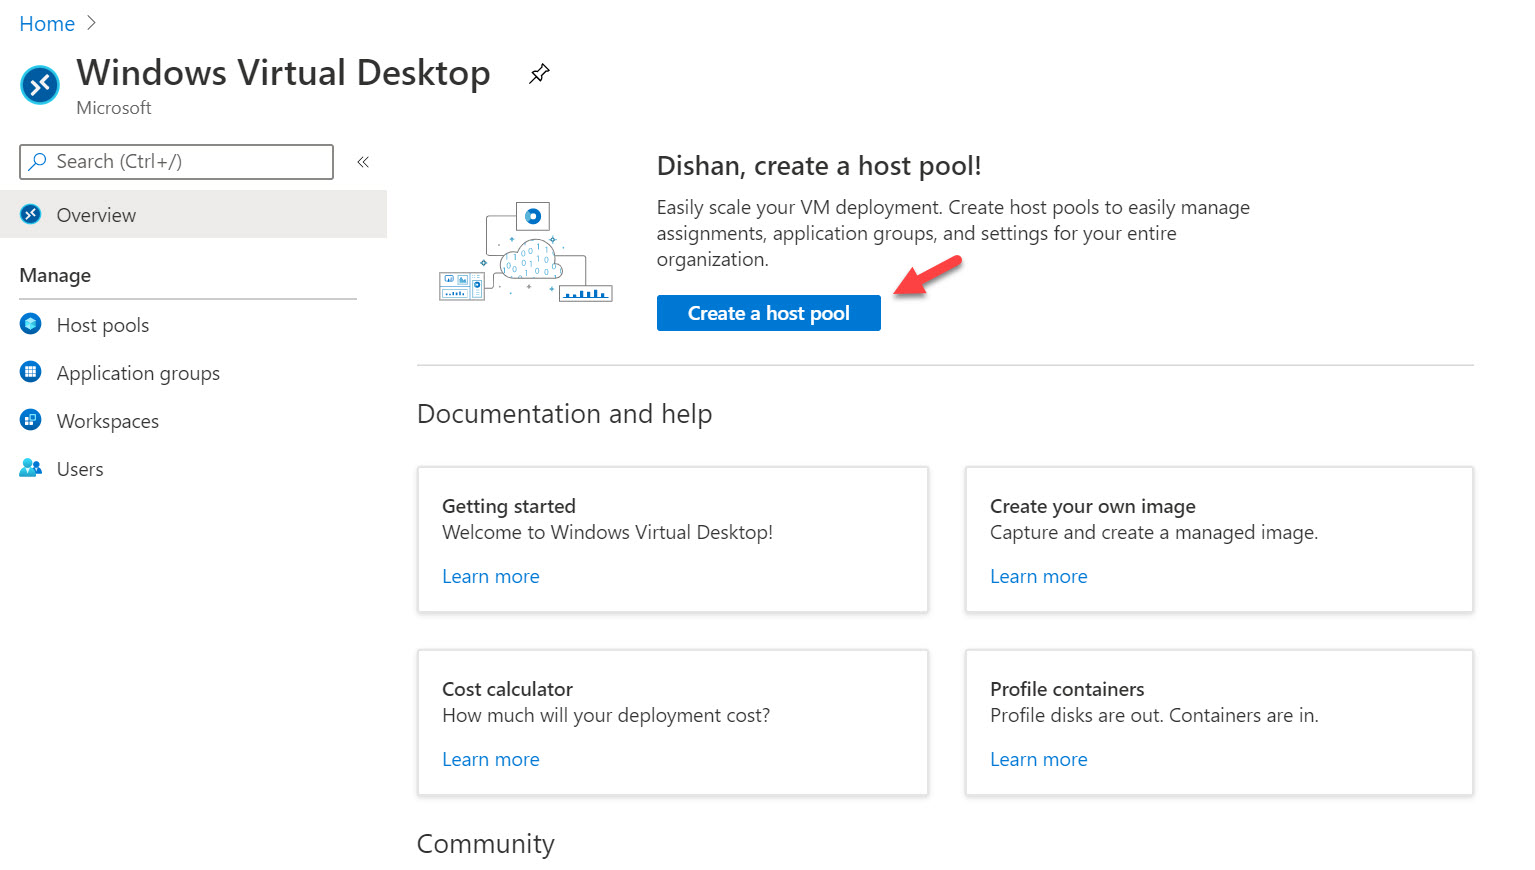Click the Application groups icon
This screenshot has width=1535, height=870.
31,372
